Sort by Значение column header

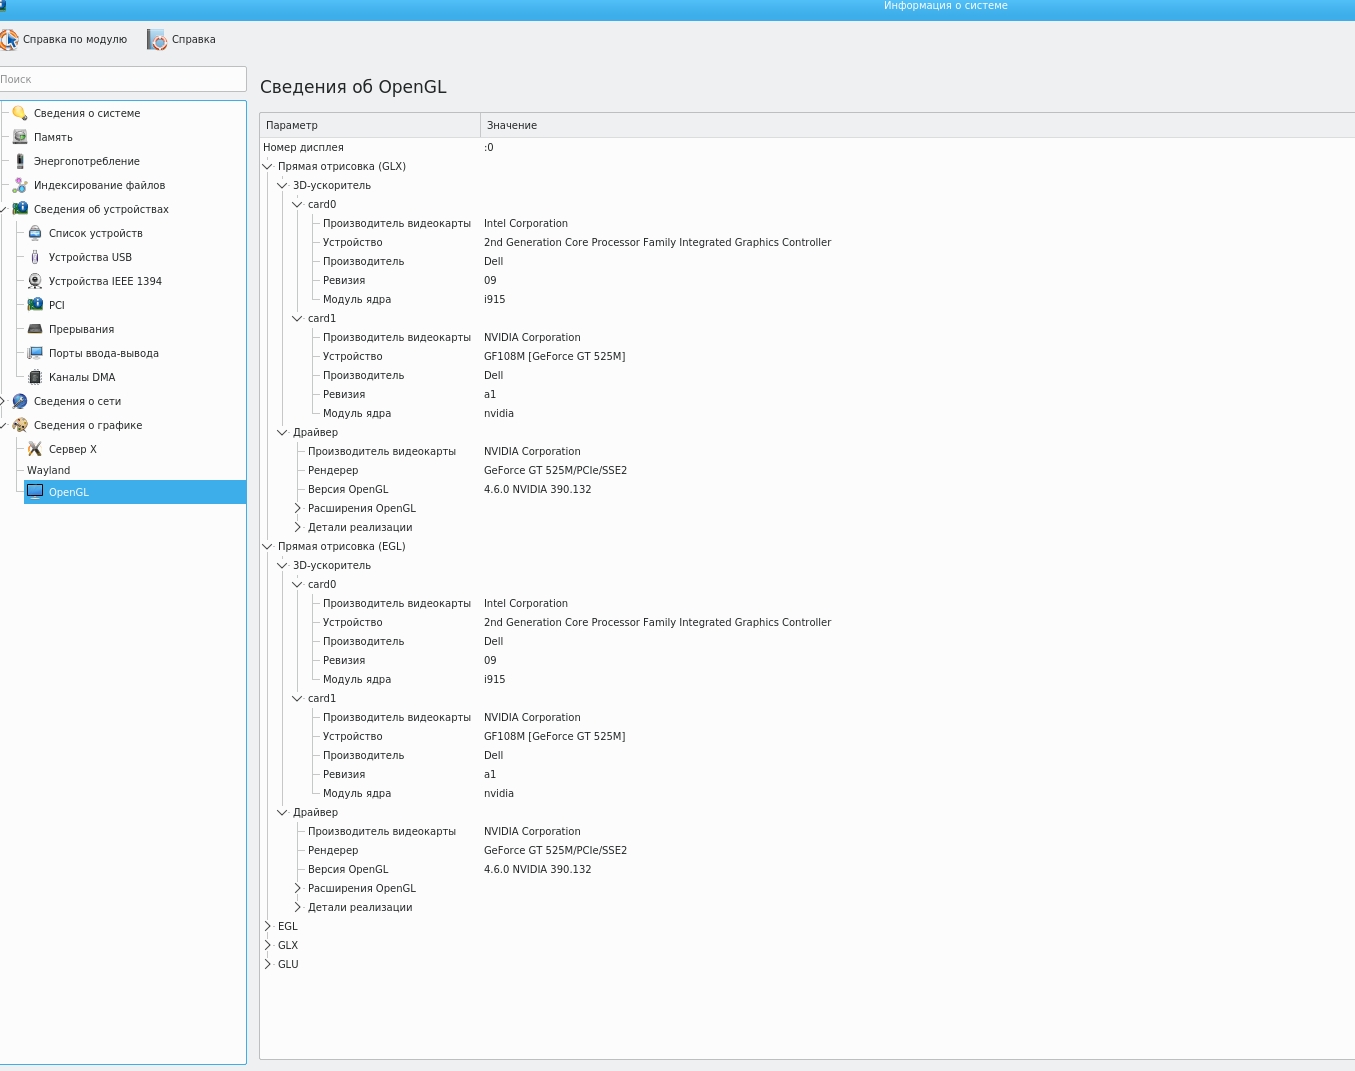tap(917, 125)
